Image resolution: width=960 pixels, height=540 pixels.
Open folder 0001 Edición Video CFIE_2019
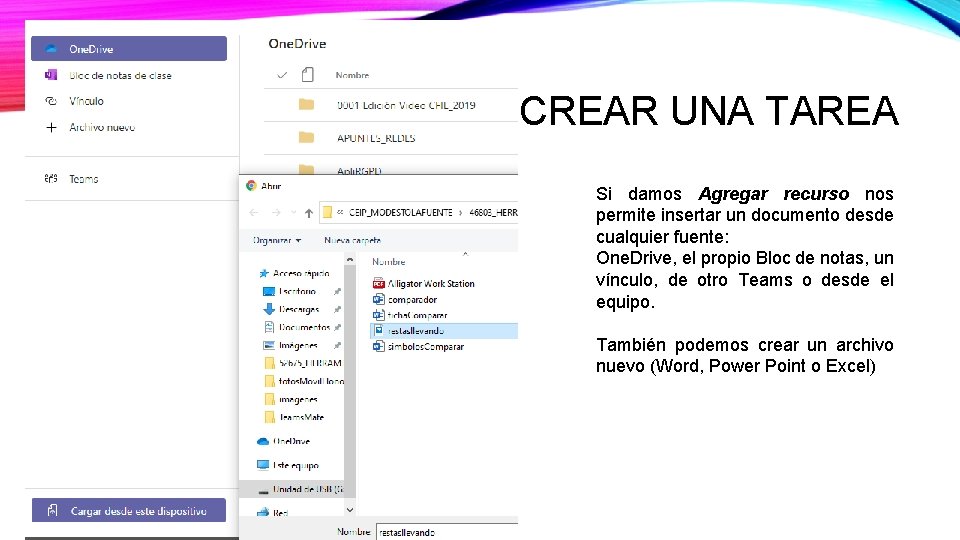[406, 105]
